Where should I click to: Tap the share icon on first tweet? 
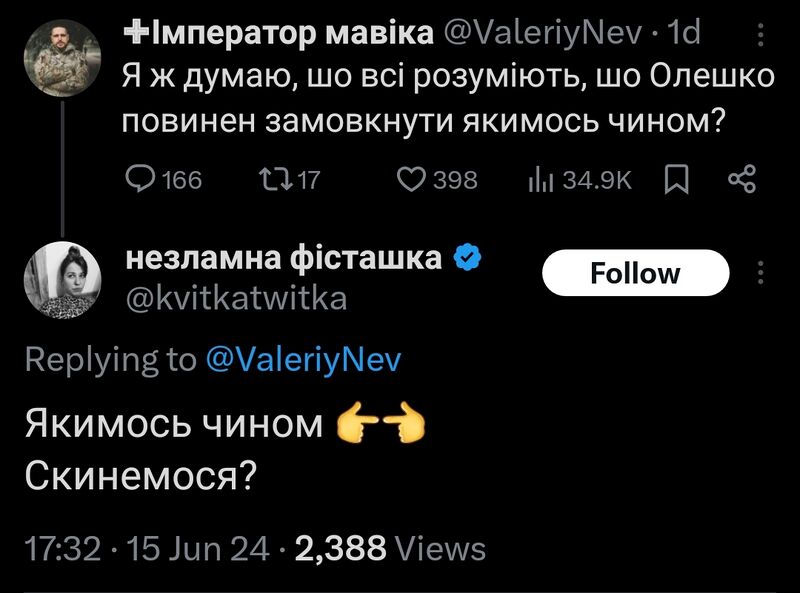click(x=741, y=180)
